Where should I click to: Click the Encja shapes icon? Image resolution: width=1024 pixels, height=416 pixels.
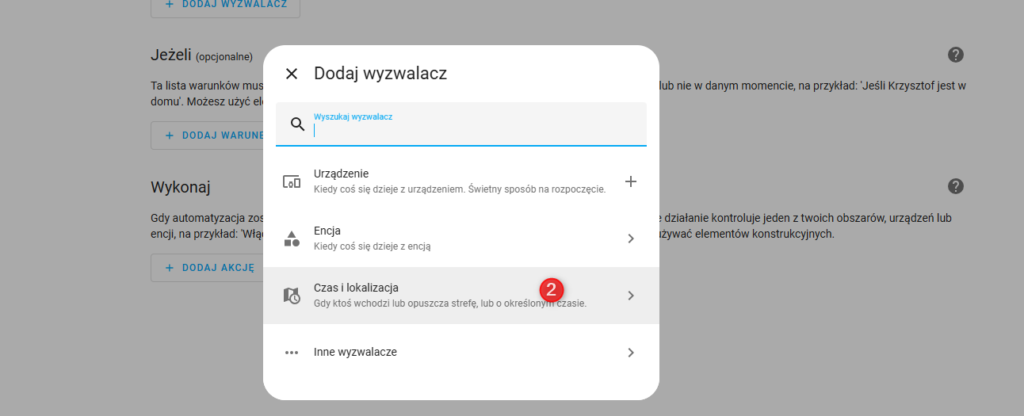pos(292,238)
